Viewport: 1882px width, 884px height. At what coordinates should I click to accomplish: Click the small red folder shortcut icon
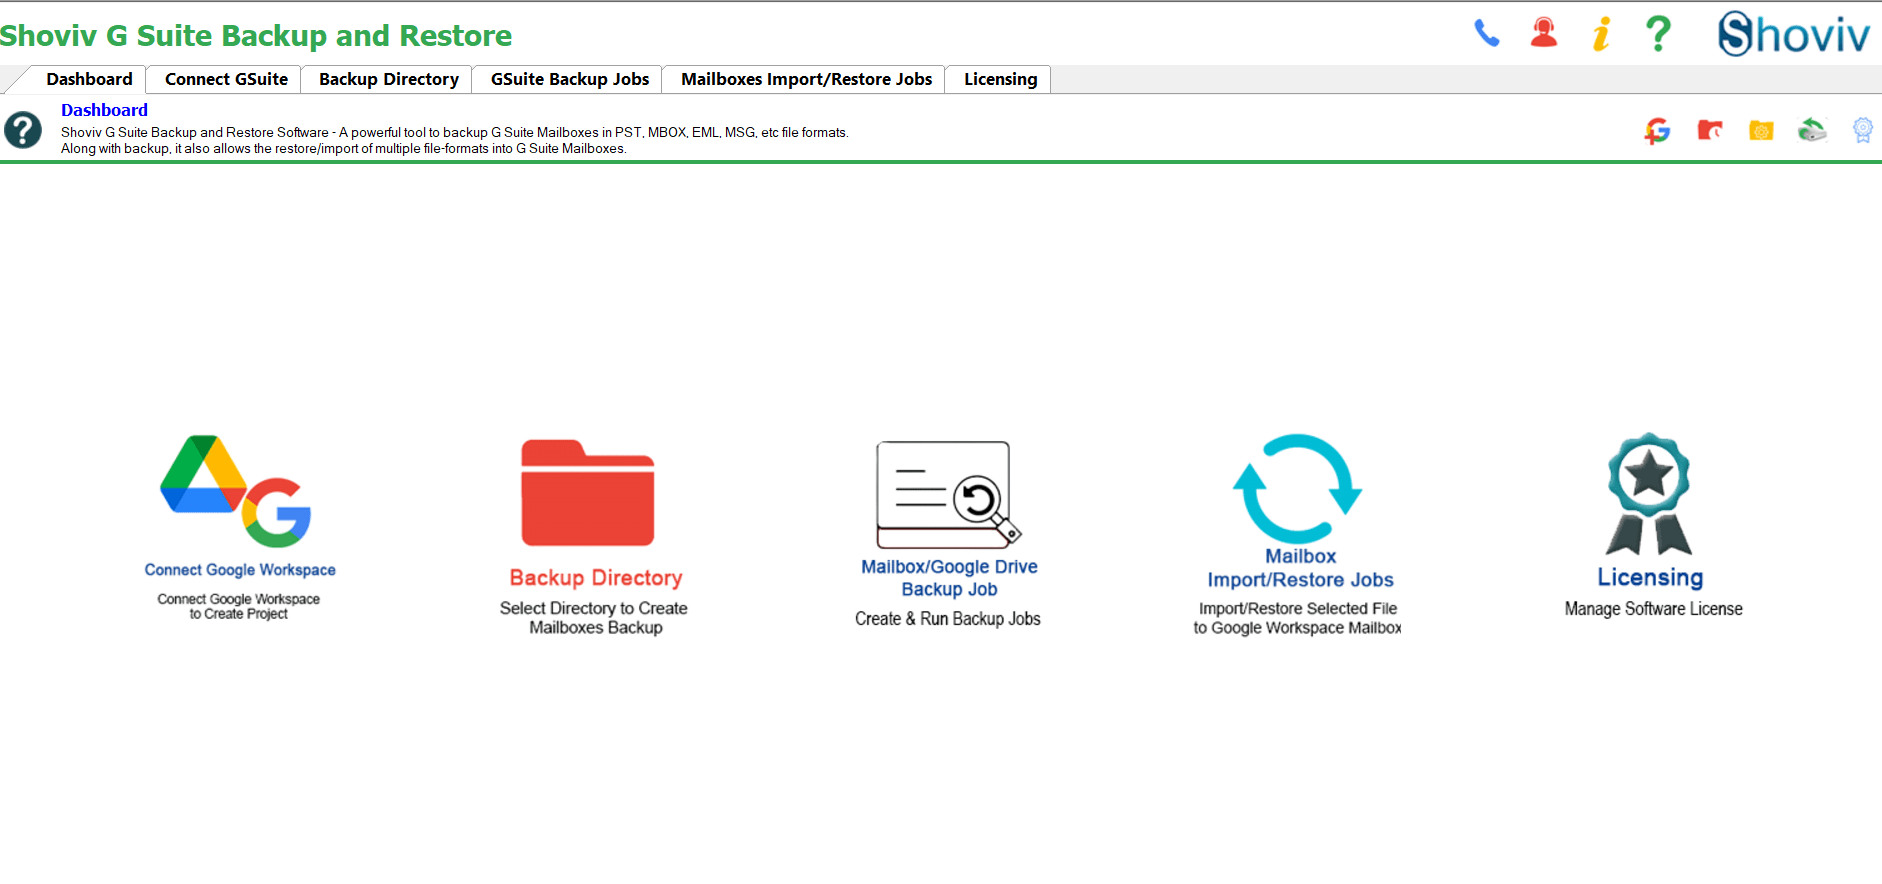[x=1710, y=130]
